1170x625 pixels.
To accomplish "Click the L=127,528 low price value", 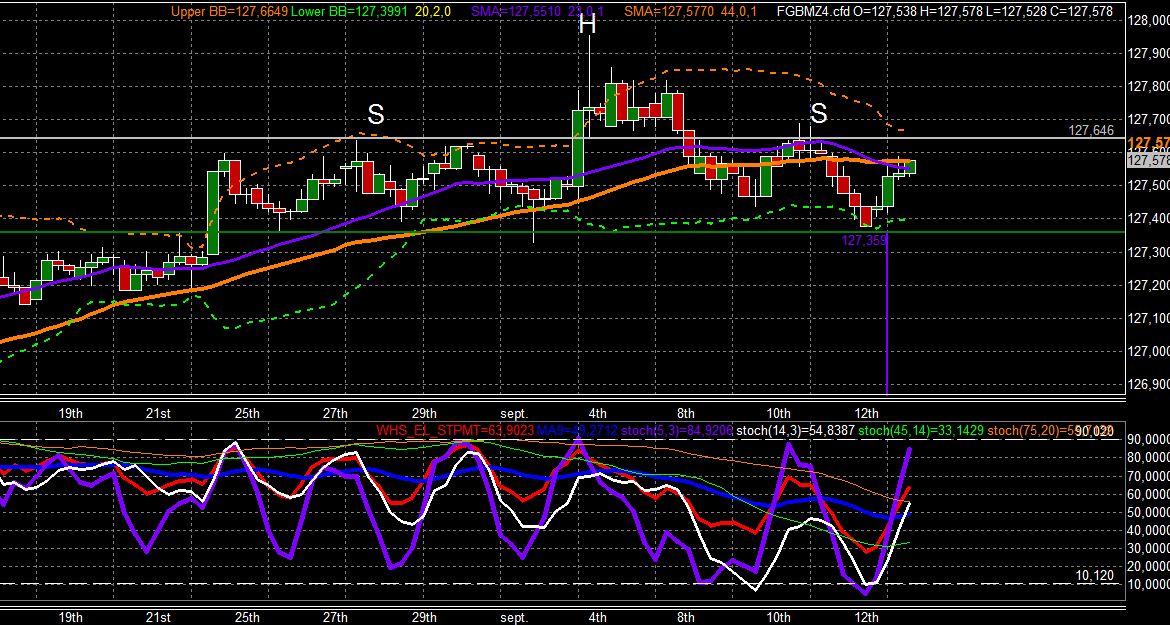I will pos(1014,11).
